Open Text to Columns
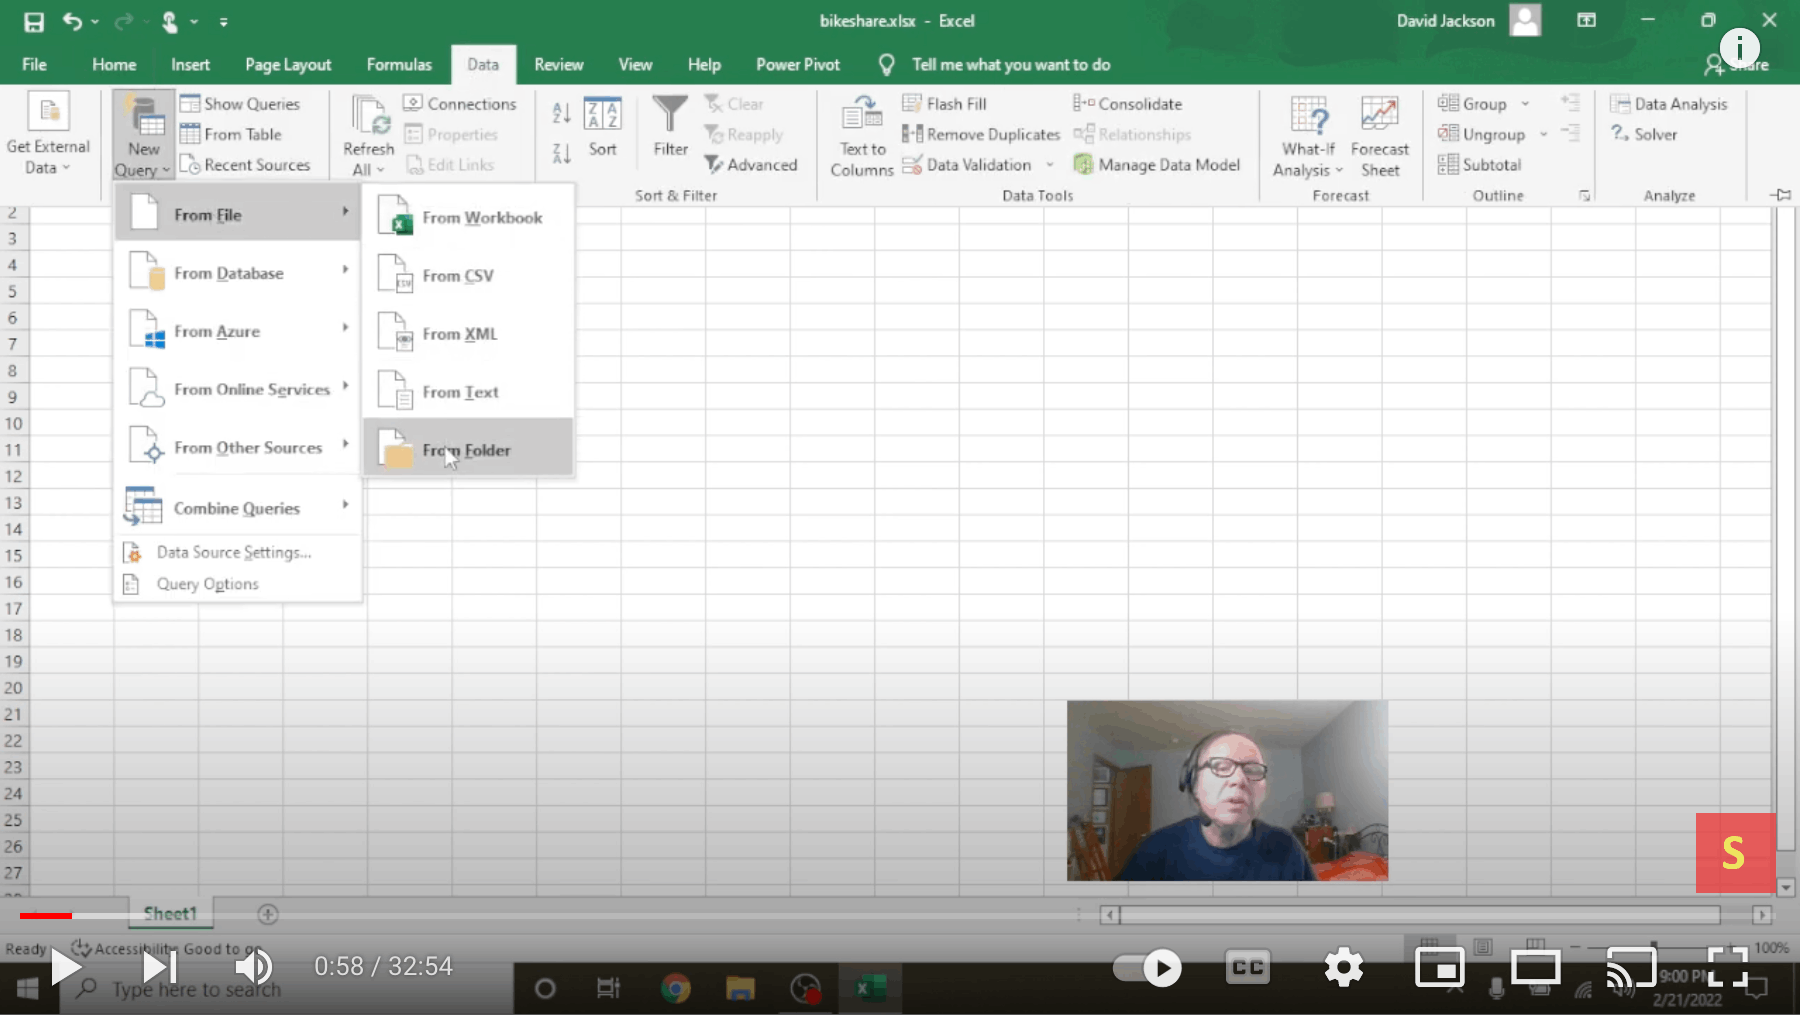1806x1016 pixels. [862, 137]
